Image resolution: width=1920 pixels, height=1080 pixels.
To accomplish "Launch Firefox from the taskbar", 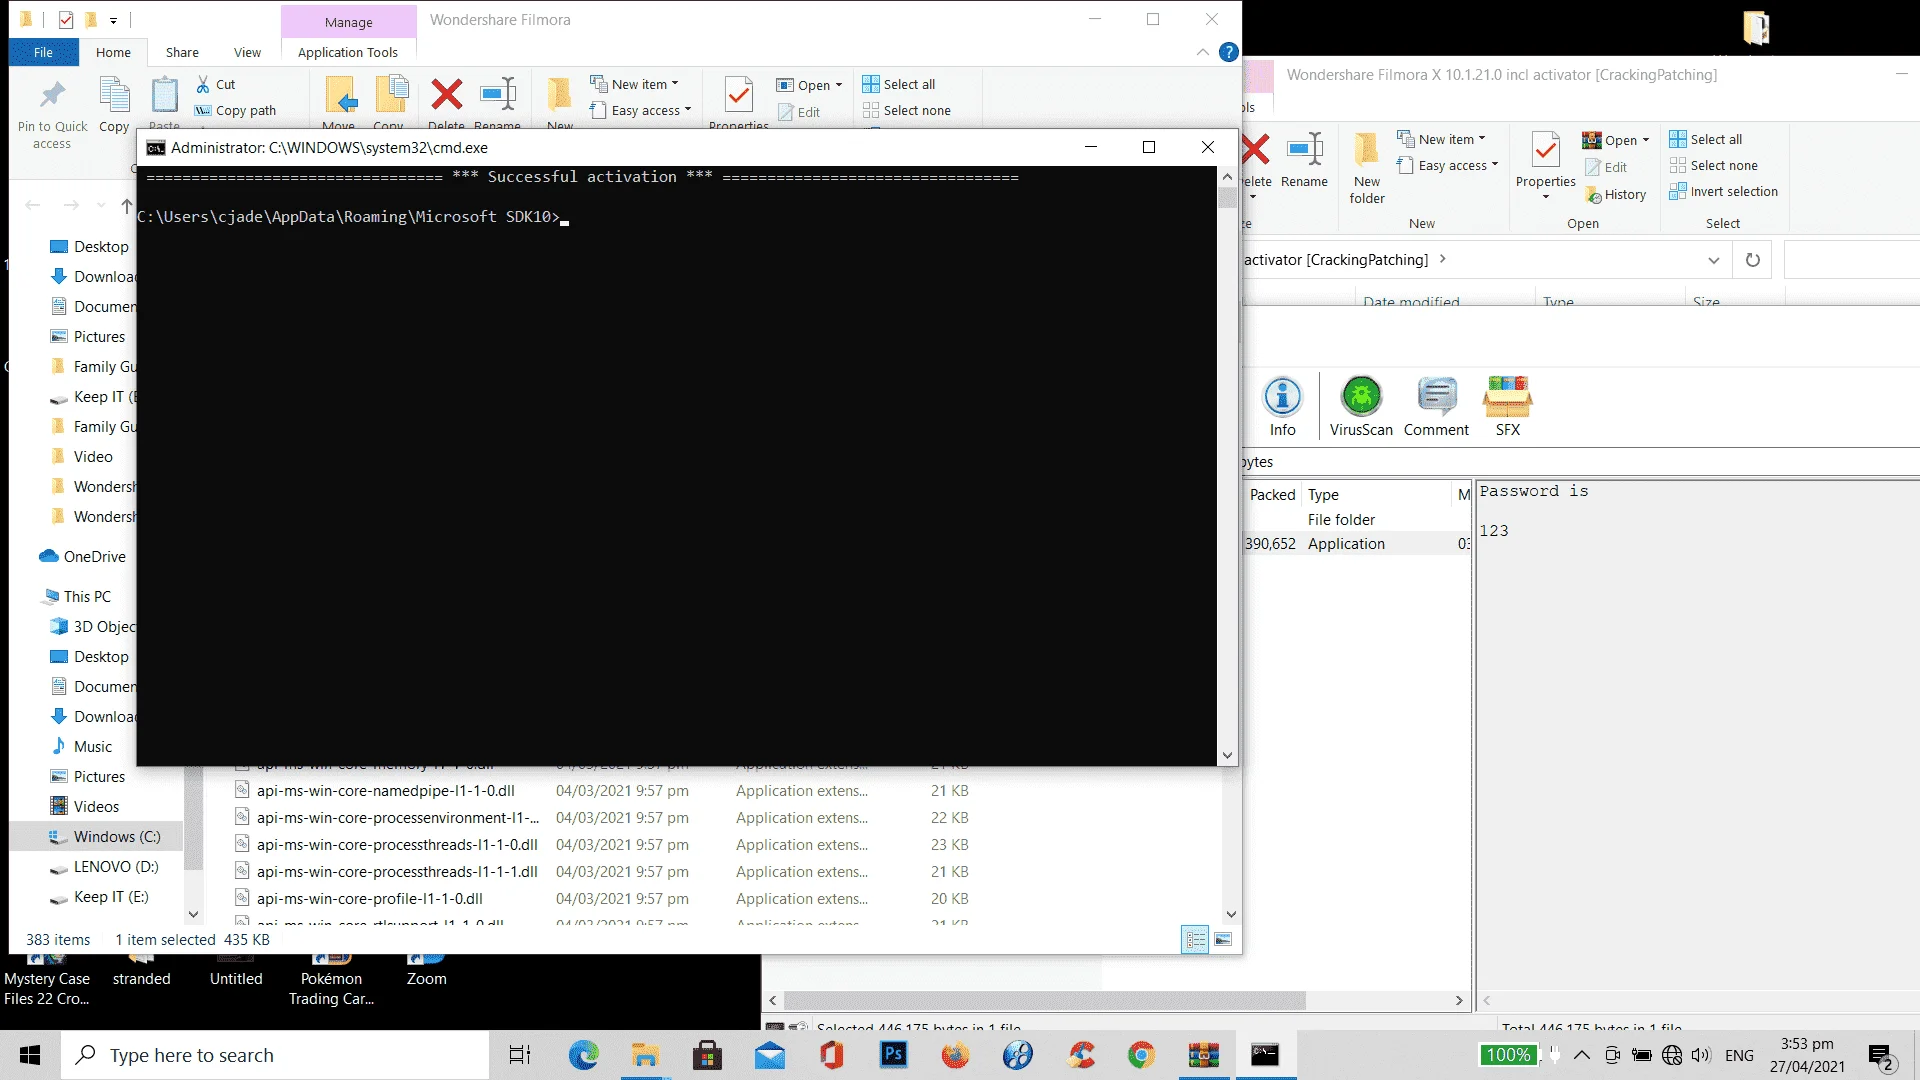I will 955,1054.
